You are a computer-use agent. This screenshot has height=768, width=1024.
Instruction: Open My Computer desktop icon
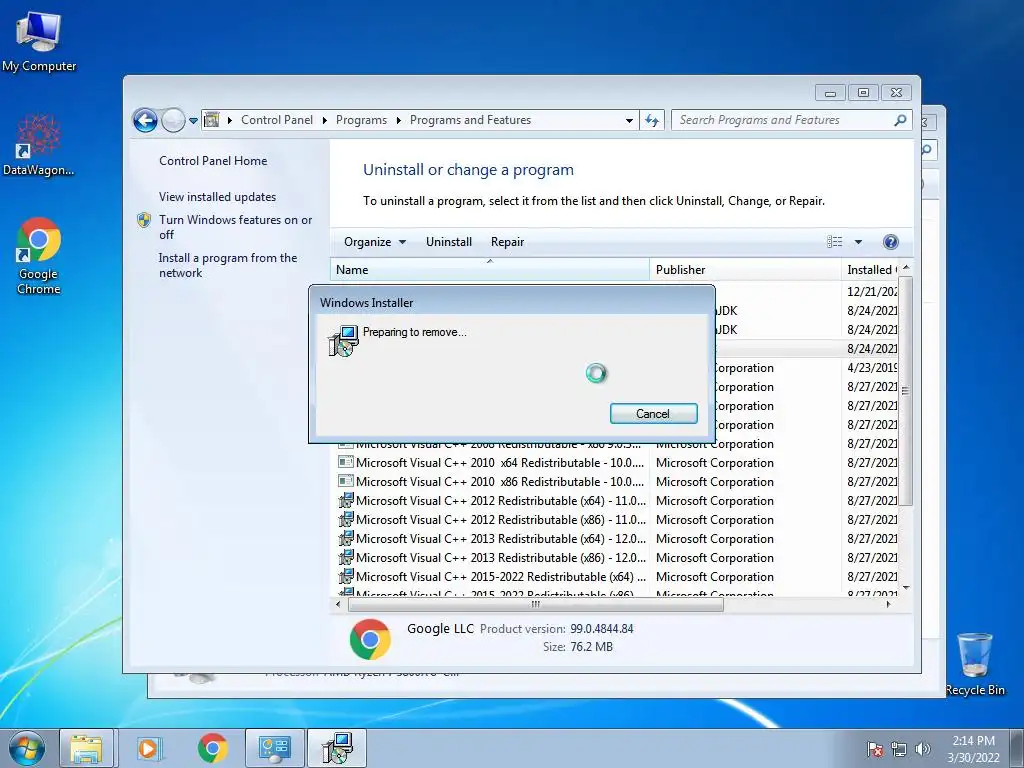[x=39, y=42]
